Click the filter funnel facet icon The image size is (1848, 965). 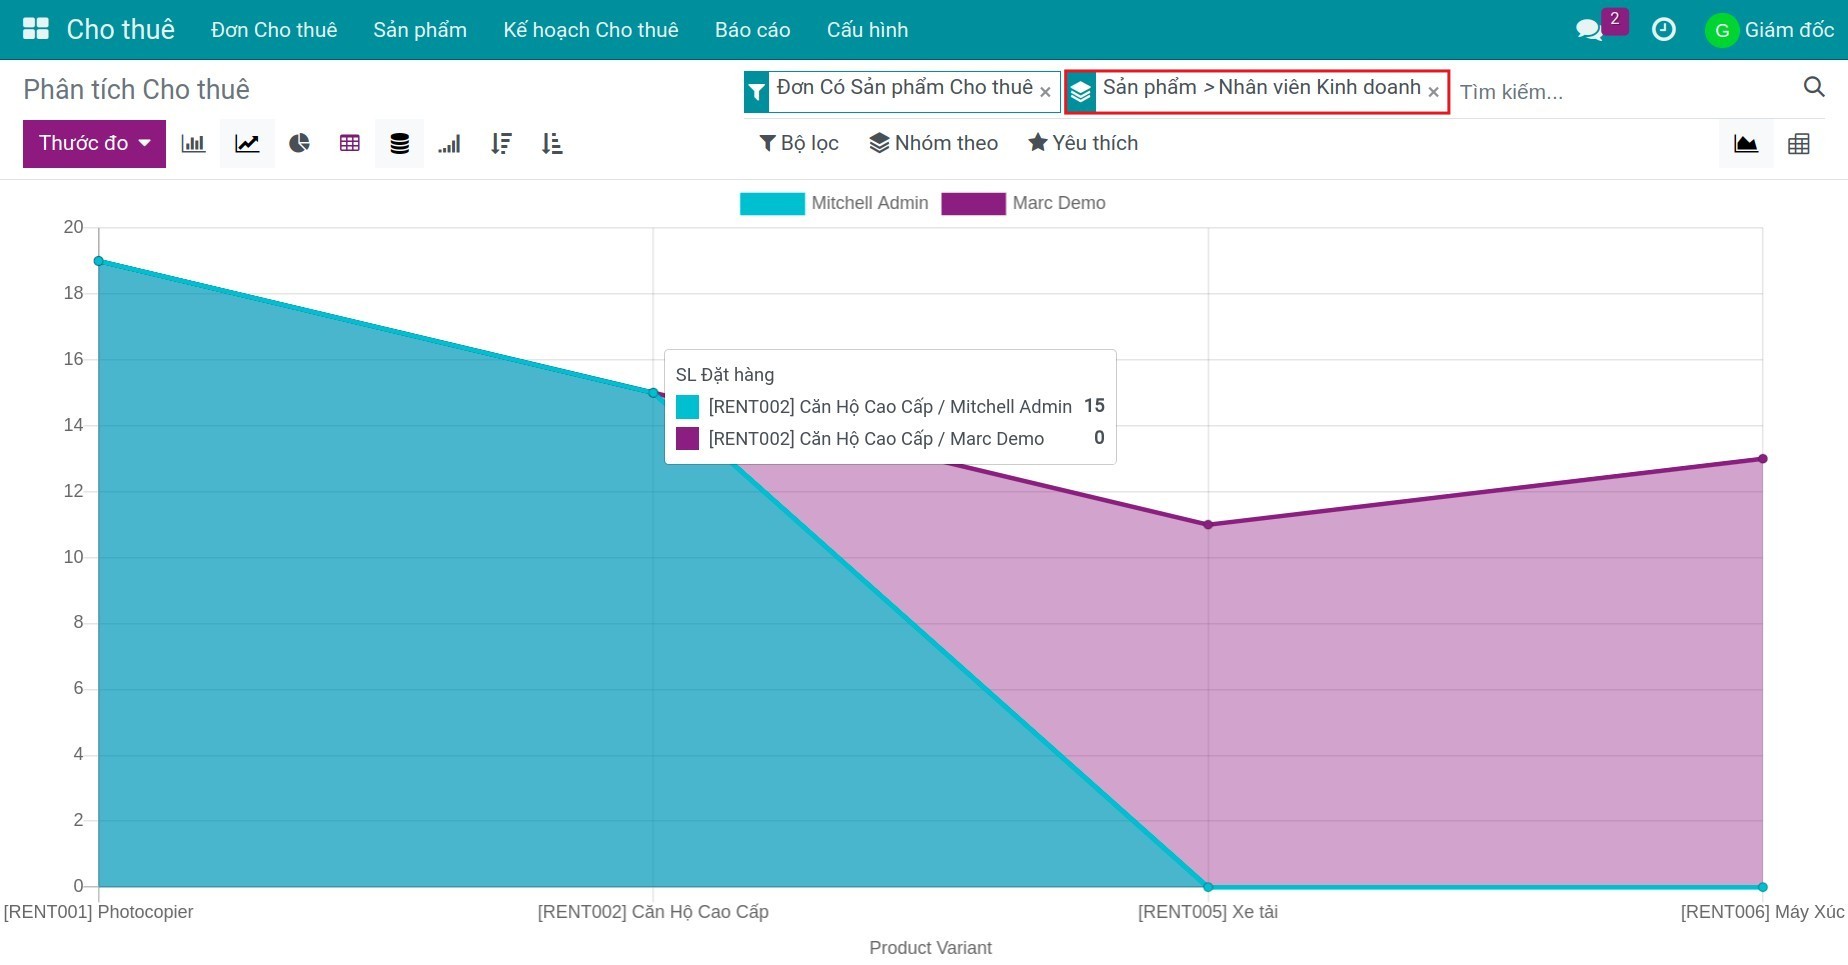point(757,92)
